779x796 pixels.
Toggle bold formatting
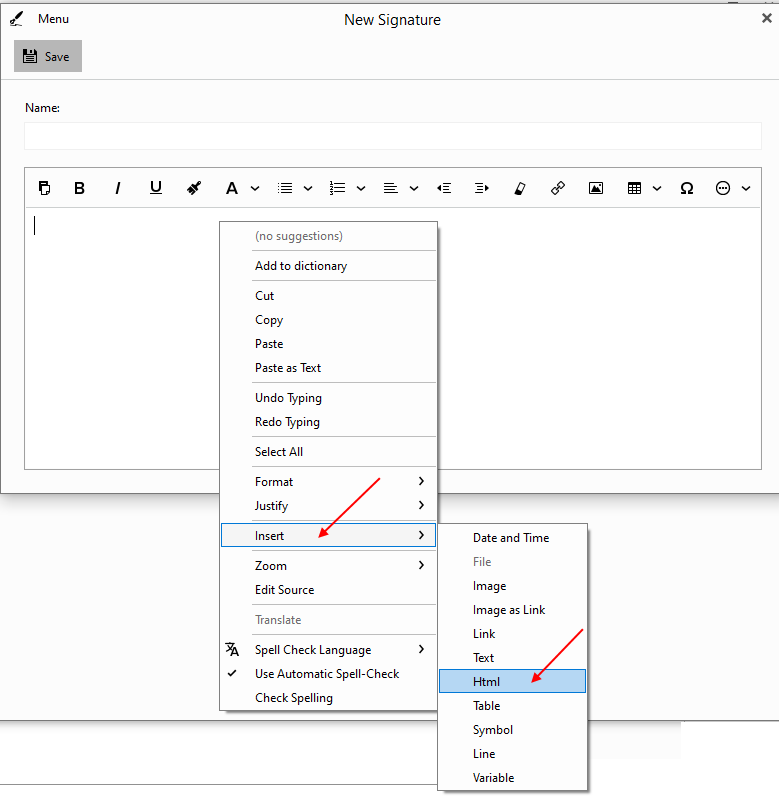79,188
